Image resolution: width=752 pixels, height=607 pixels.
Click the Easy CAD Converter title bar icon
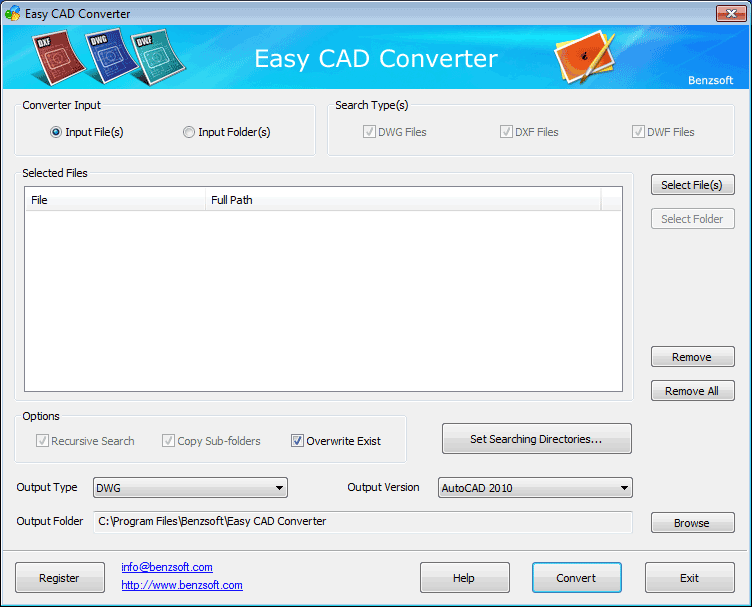click(13, 14)
